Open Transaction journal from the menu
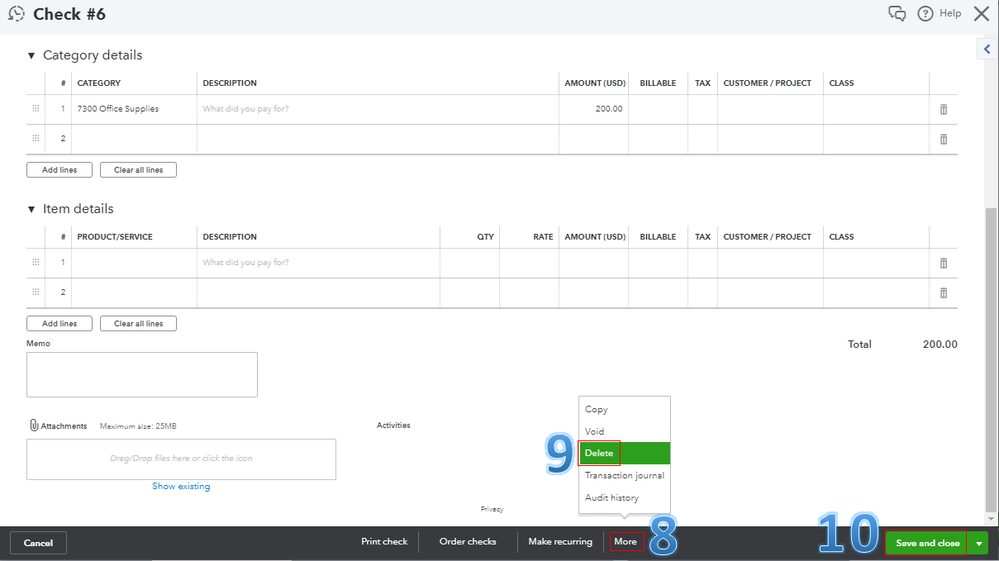 (624, 475)
